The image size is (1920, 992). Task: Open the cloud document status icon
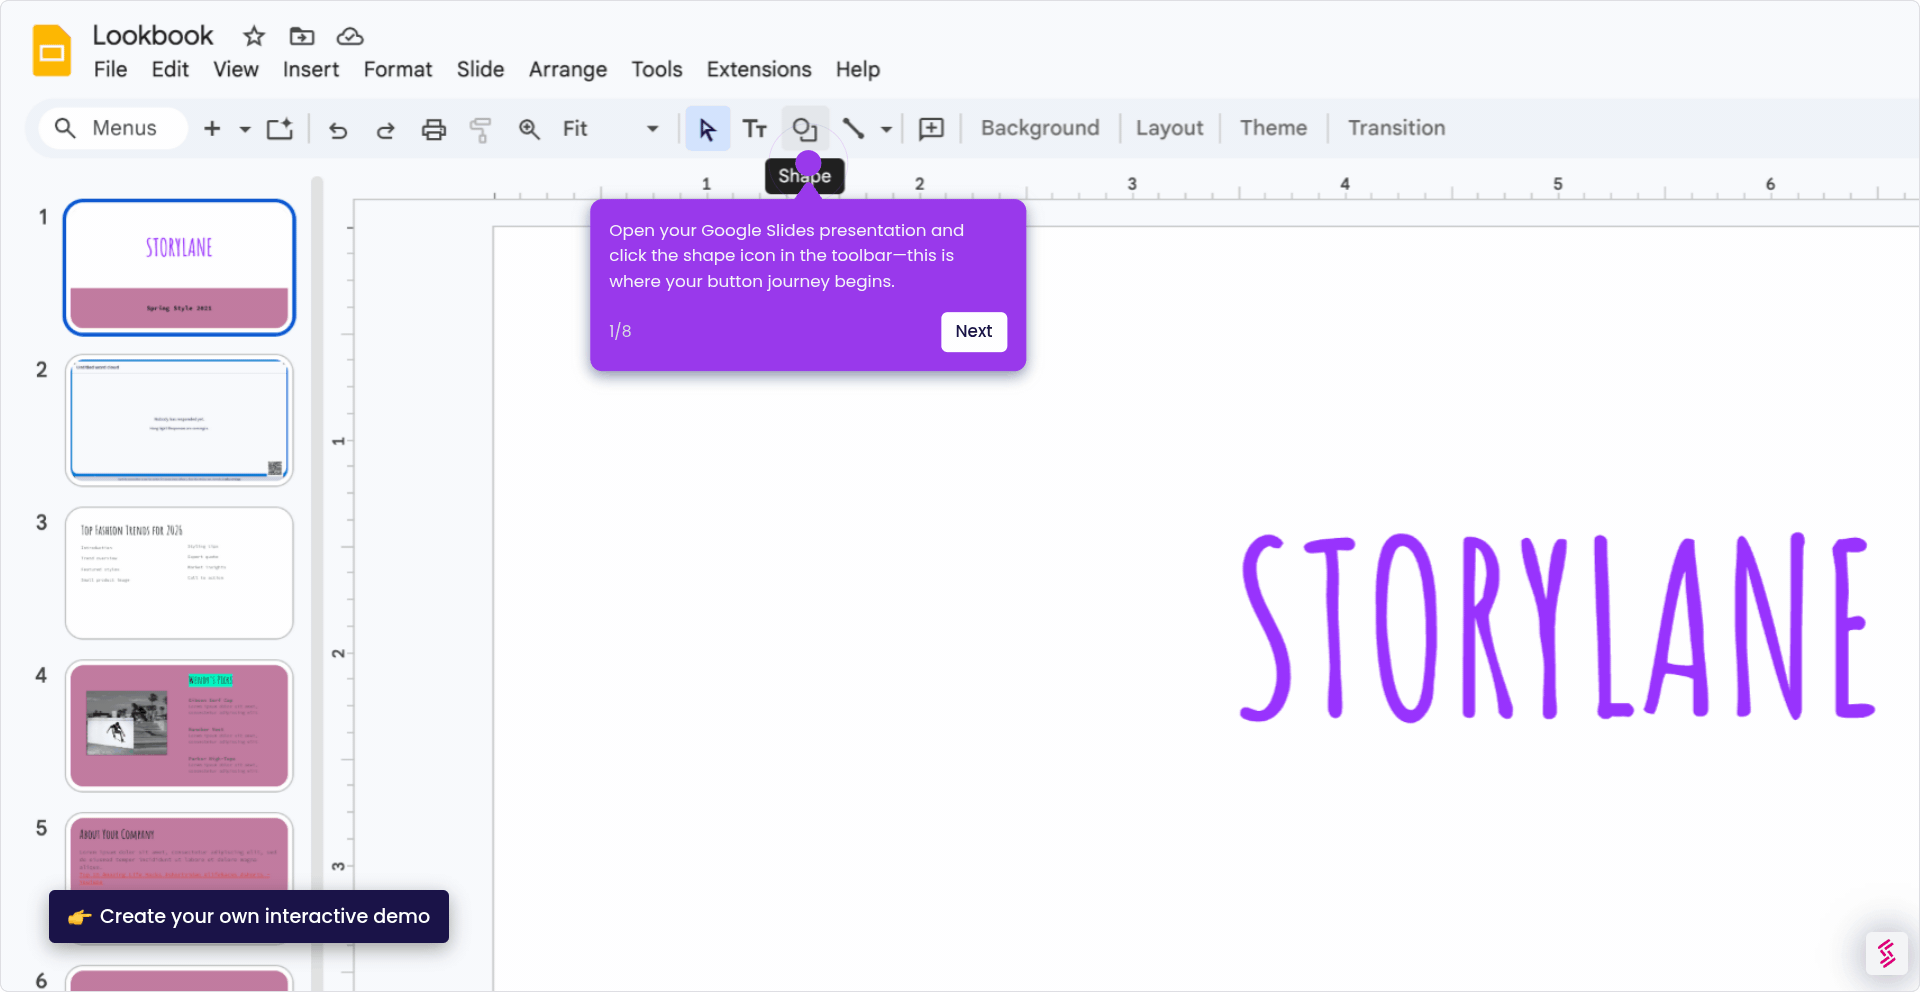click(x=350, y=36)
